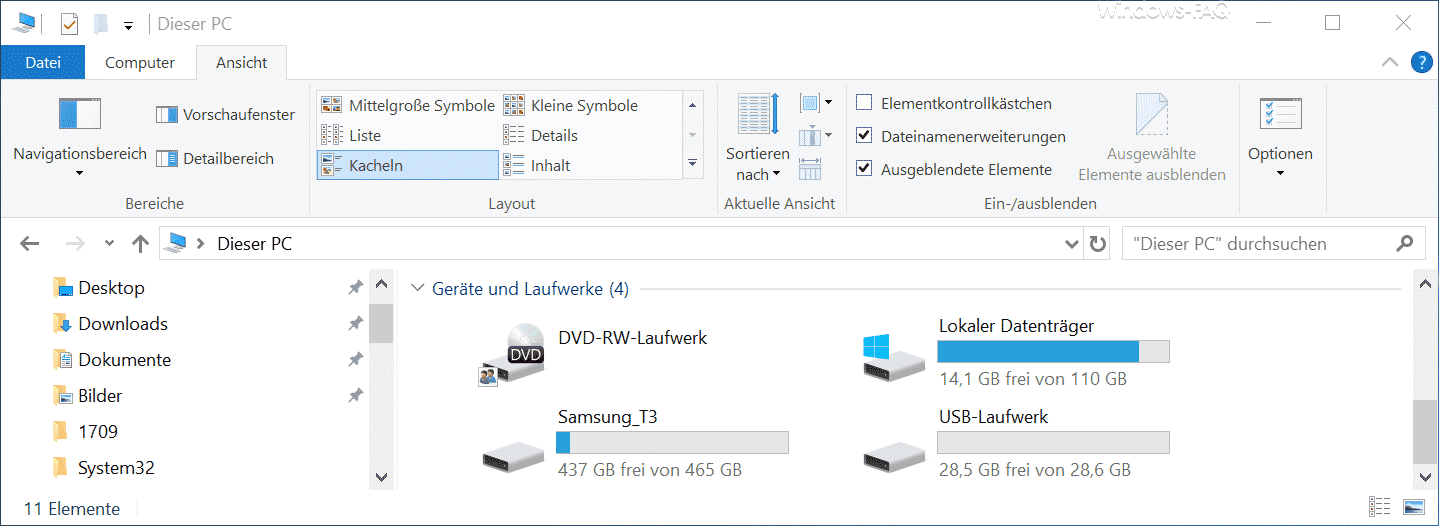The width and height of the screenshot is (1439, 526).
Task: Uncheck Dateinamenerweiterungen checkbox
Action: (x=864, y=136)
